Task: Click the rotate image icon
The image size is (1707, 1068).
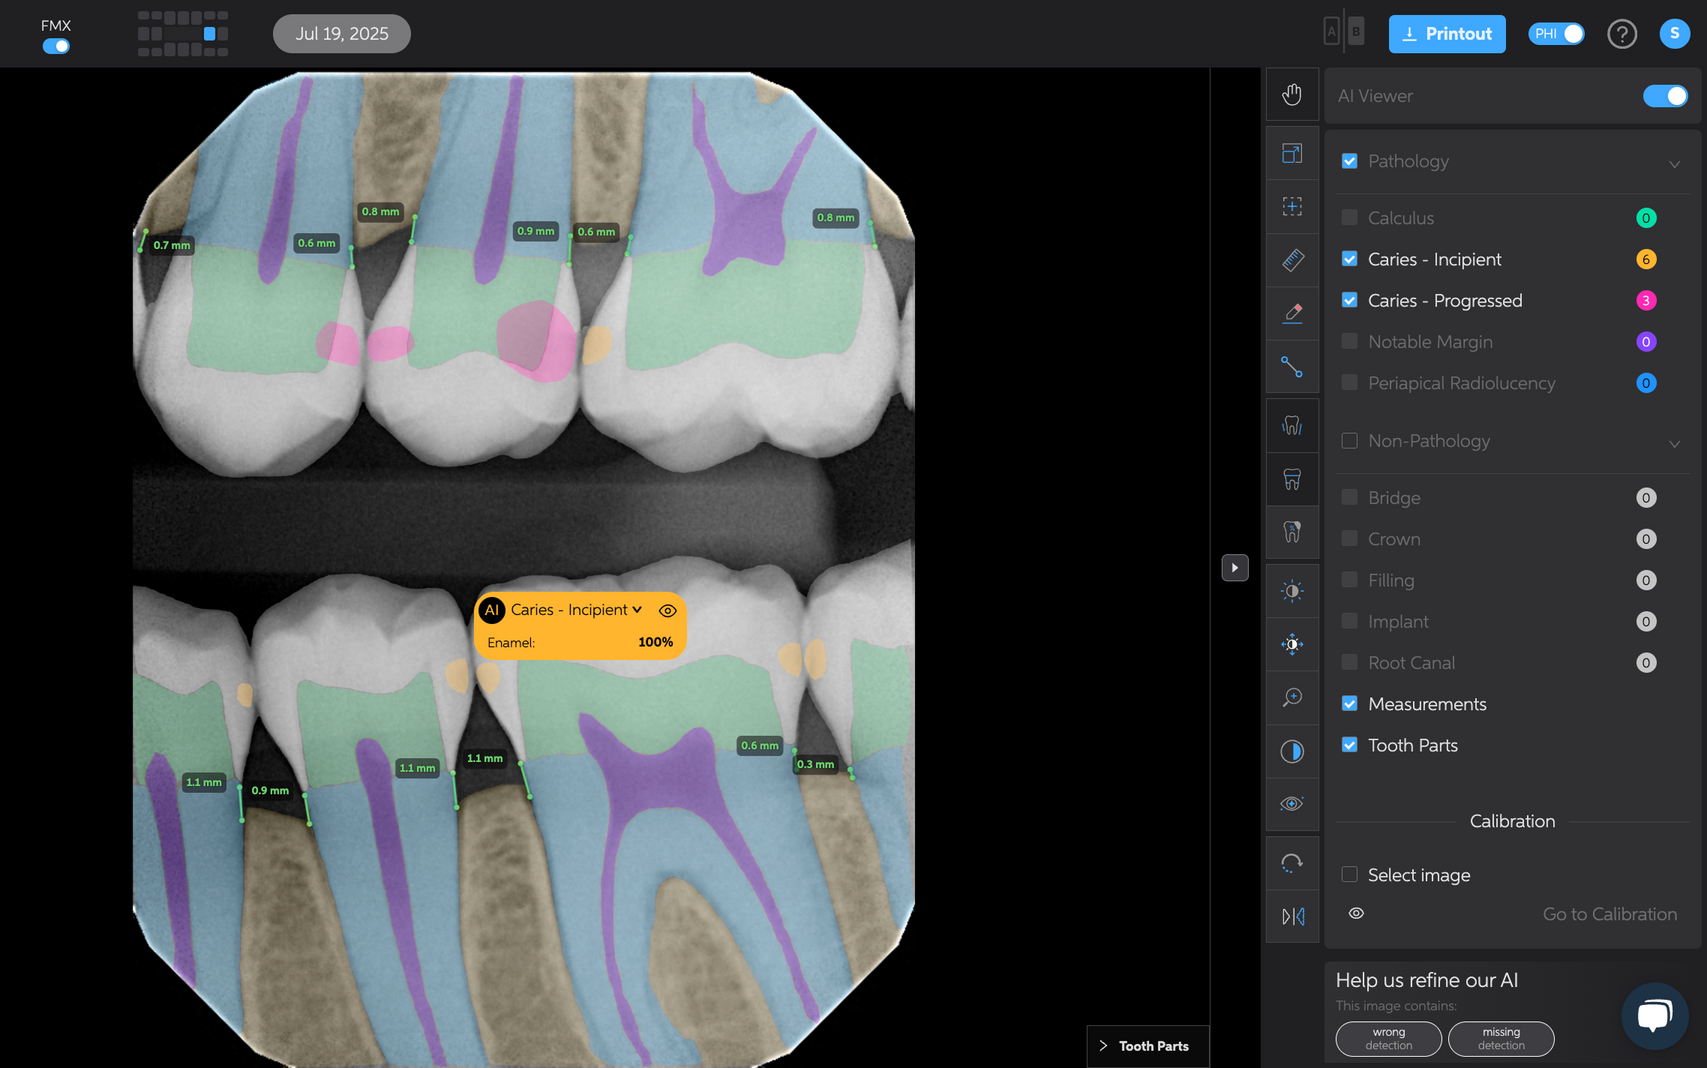Action: (x=1292, y=863)
